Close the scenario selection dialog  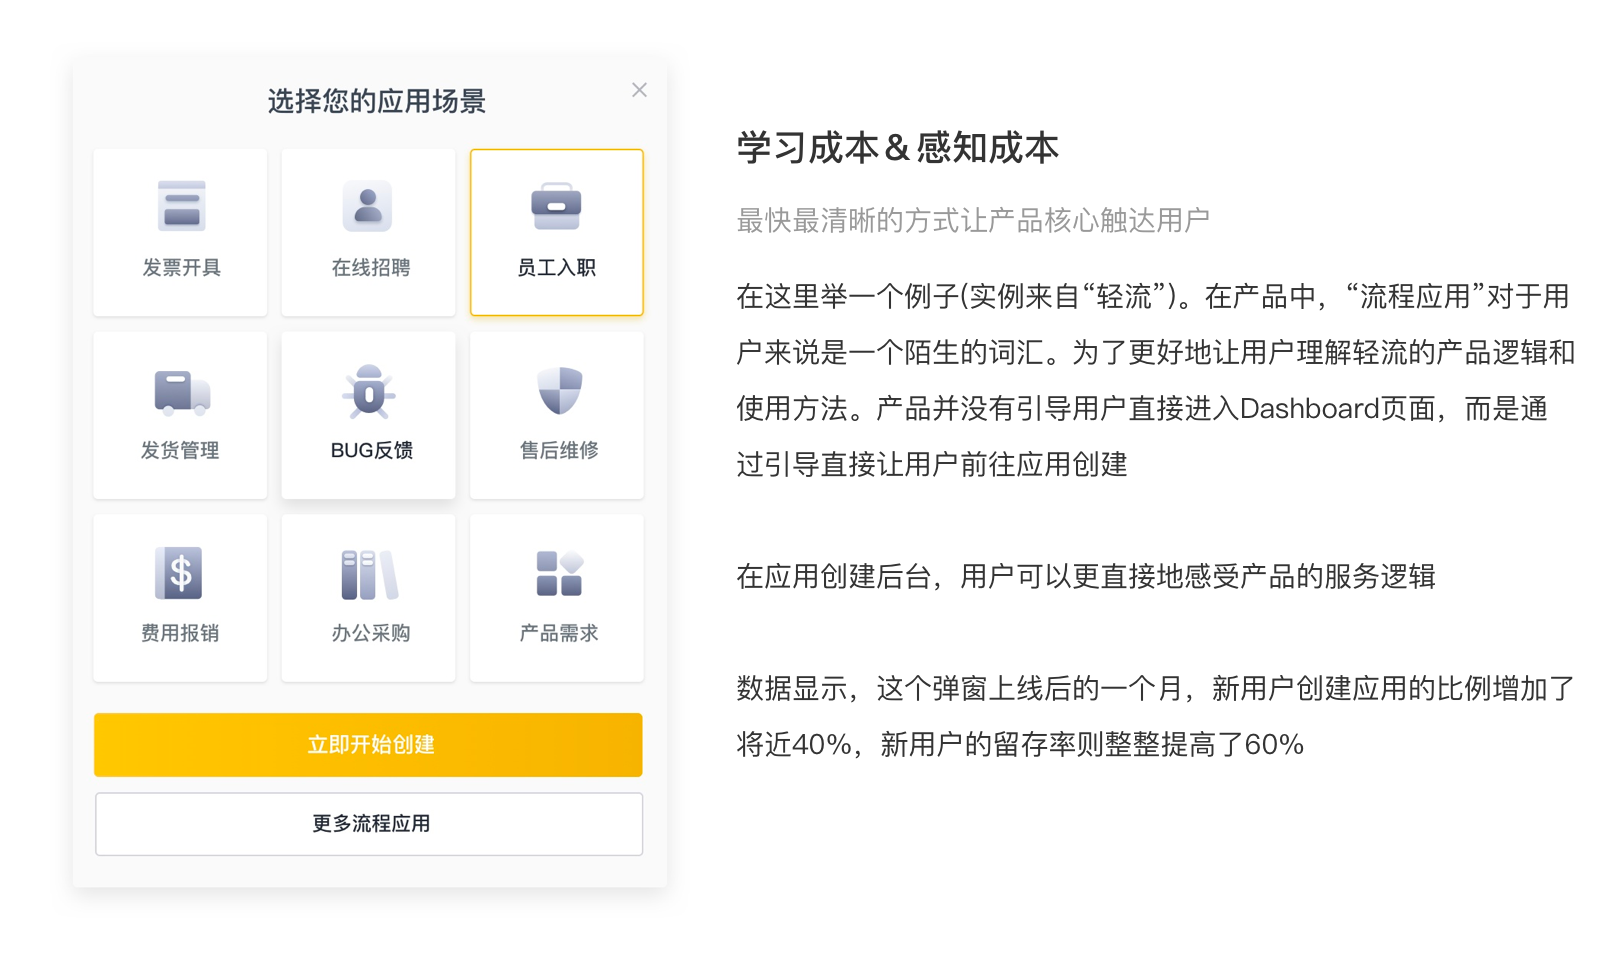(639, 90)
